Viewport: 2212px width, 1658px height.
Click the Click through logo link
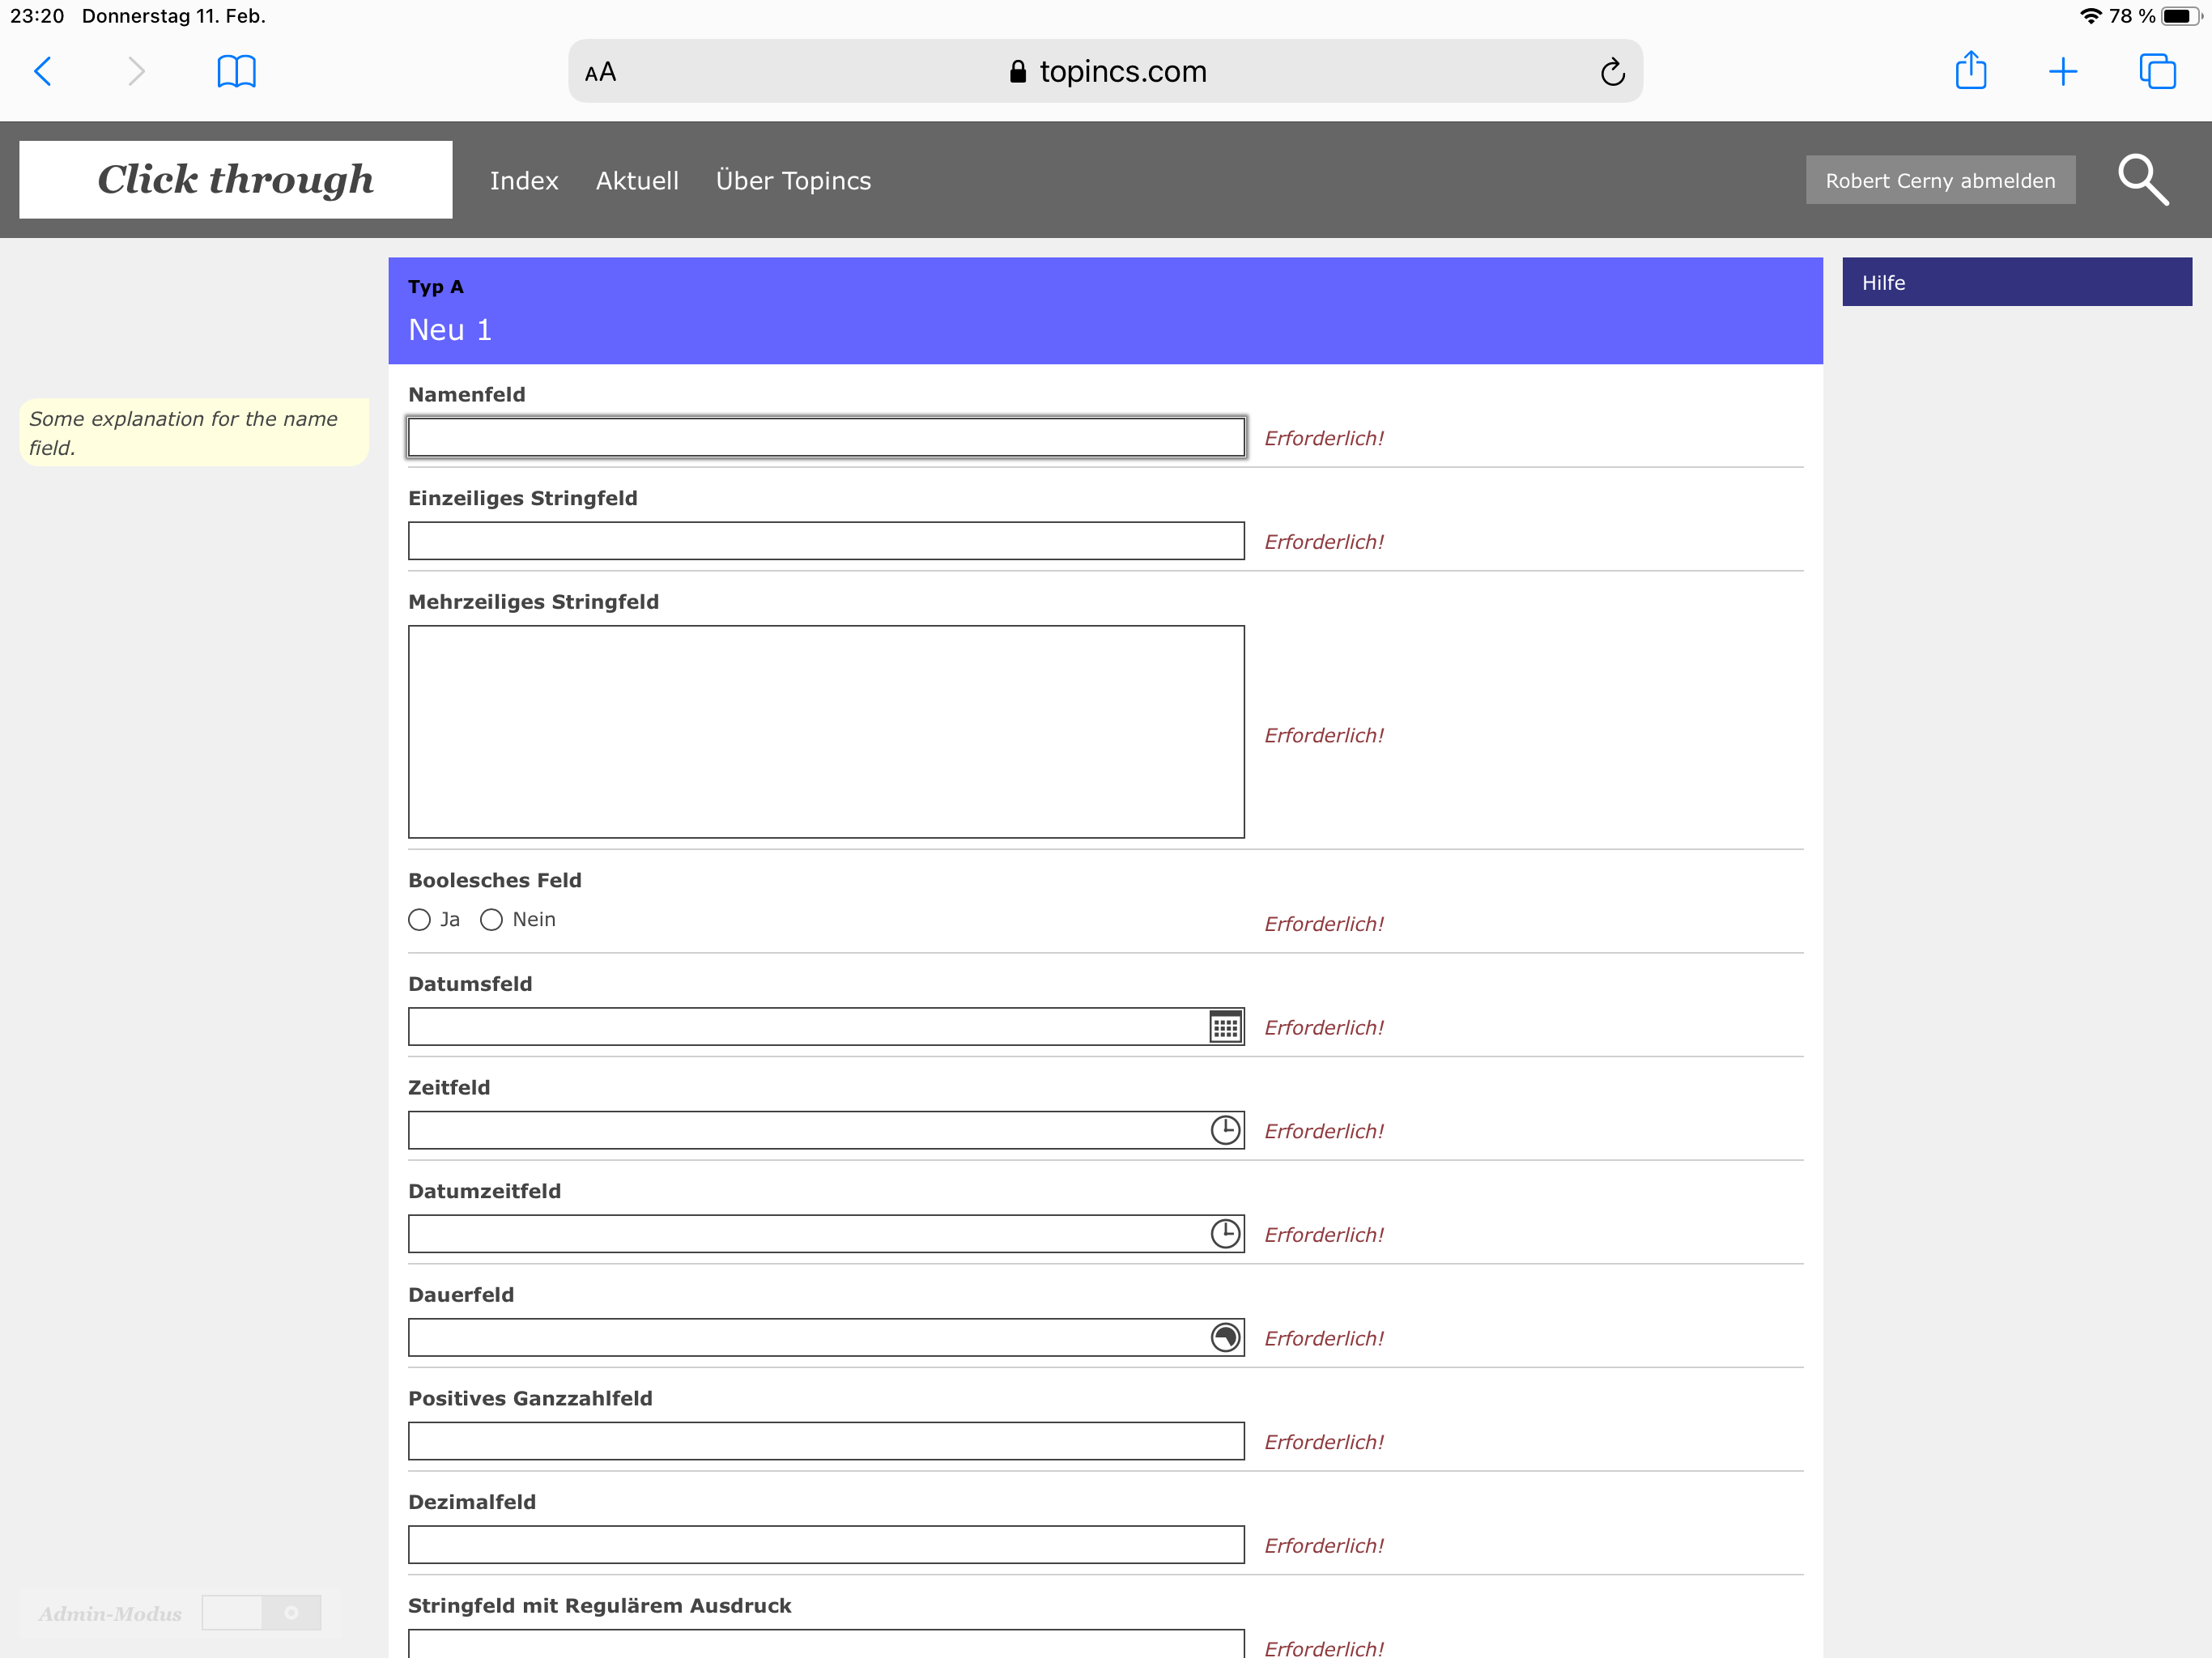(236, 180)
